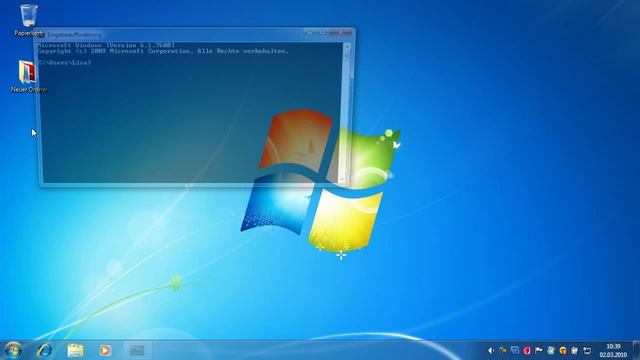Click the C:\Users\Lisa> prompt line
The image size is (640, 360).
64,63
